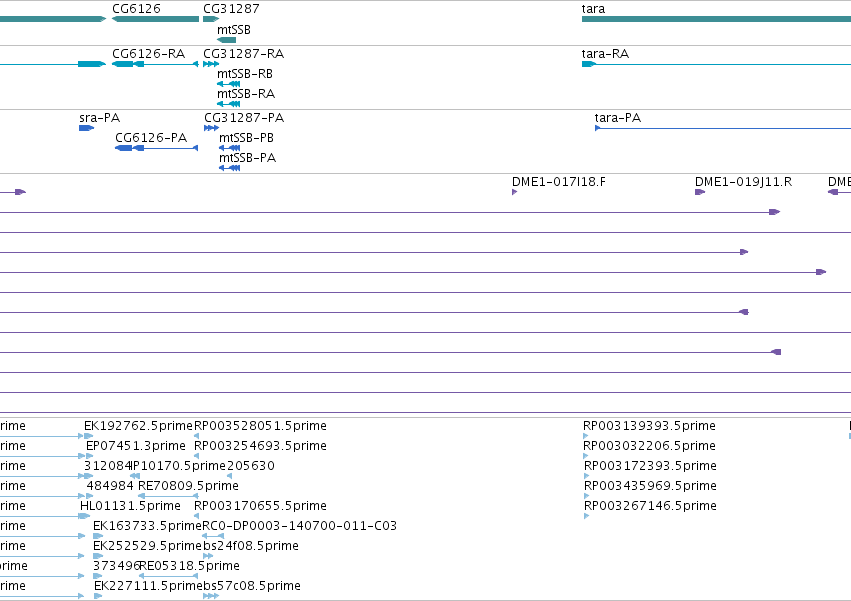851x601 pixels.
Task: Open the tara-RA transcript label
Action: click(x=605, y=54)
